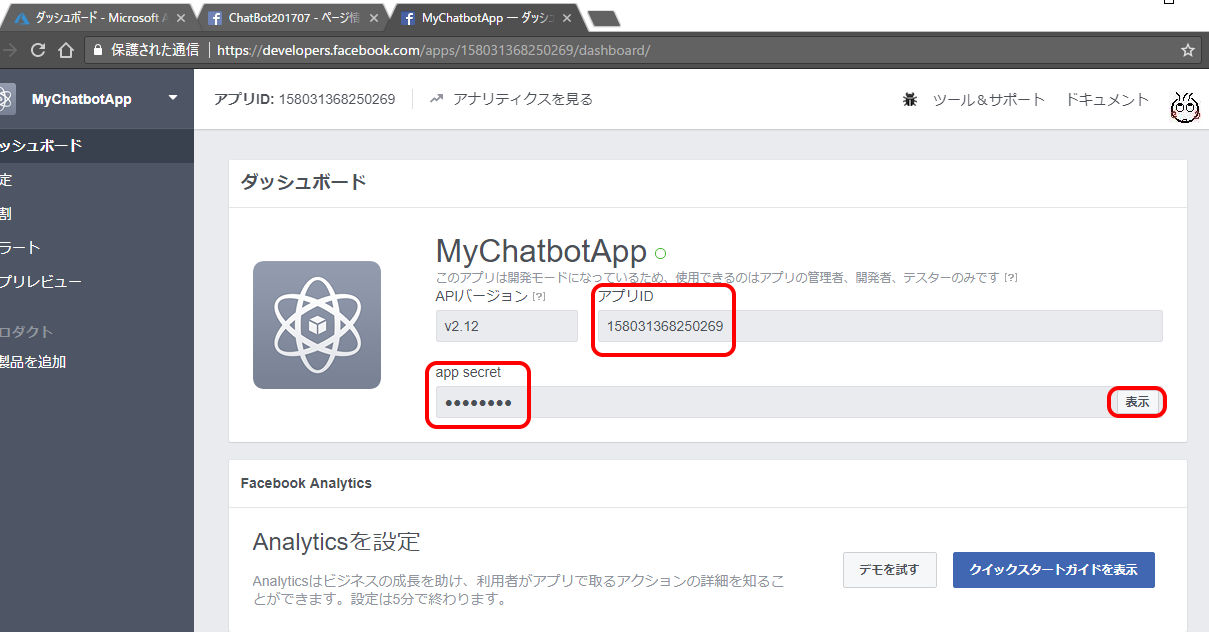Click the green status circle next to MyChatbotApp

tap(660, 253)
